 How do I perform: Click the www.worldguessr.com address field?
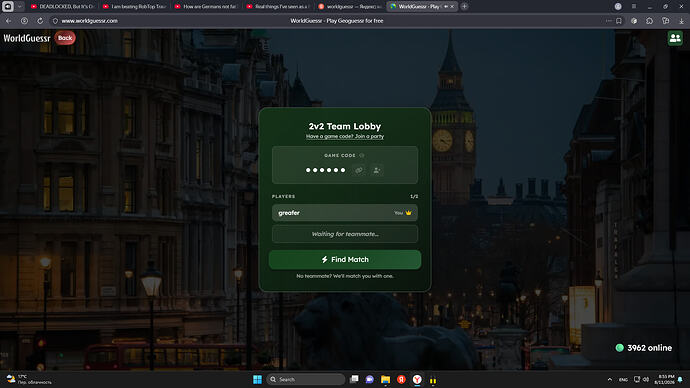(90, 21)
